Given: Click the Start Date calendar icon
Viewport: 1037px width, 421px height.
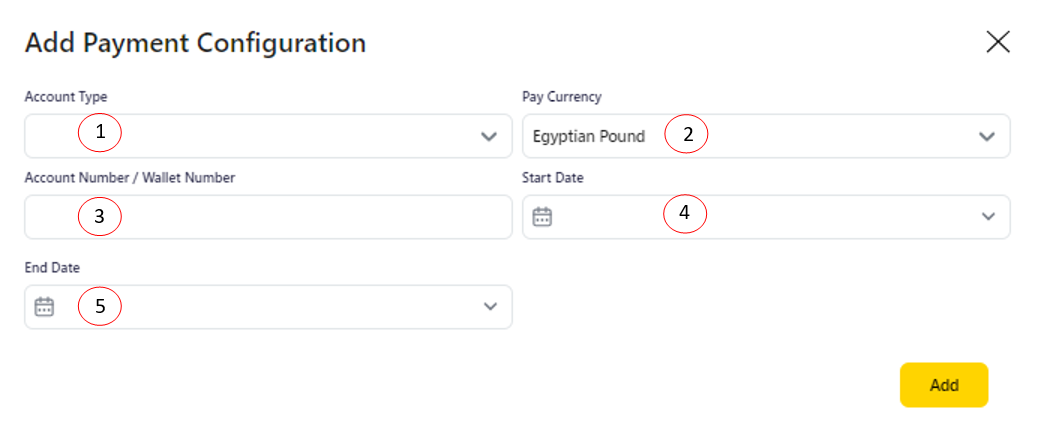Looking at the screenshot, I should click(542, 216).
